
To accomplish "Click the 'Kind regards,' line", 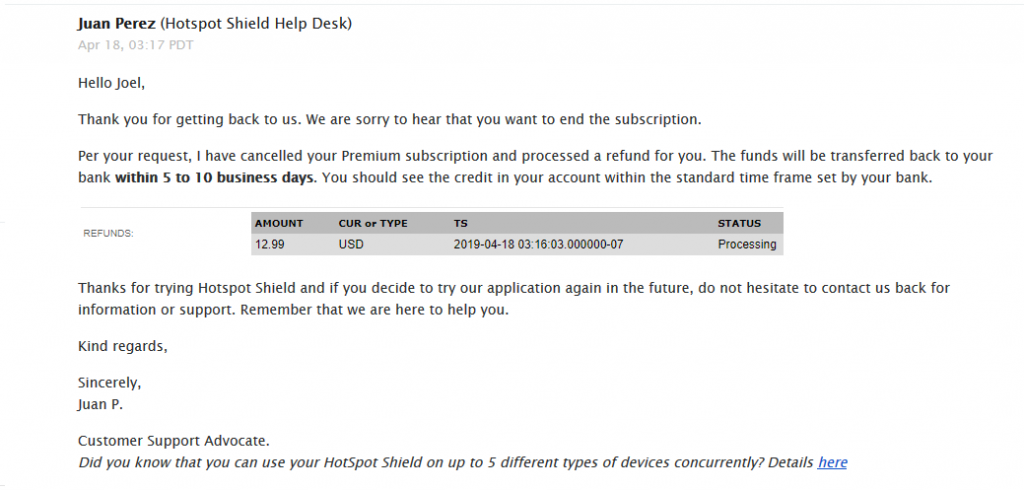I will click(x=123, y=347).
